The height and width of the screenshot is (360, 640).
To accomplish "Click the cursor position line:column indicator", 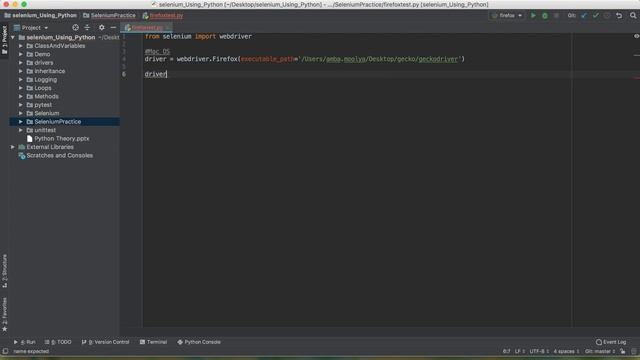I will (x=506, y=351).
